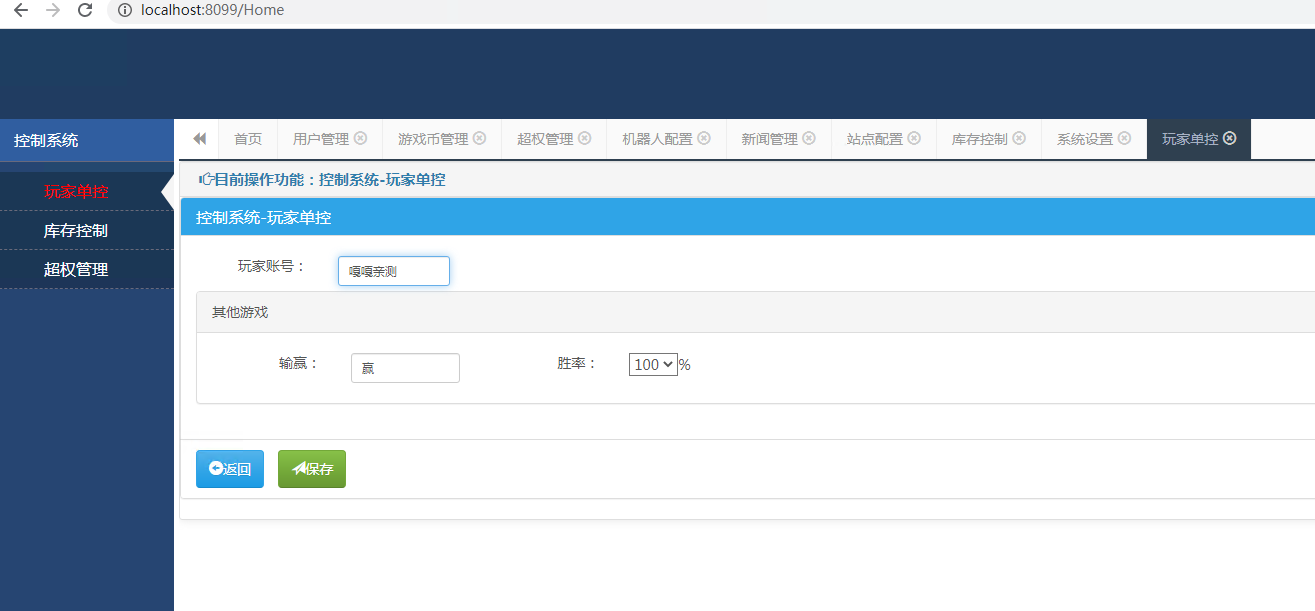Close the active 玩家单控 tab
Viewport: 1315px width, 611px height.
click(1230, 139)
